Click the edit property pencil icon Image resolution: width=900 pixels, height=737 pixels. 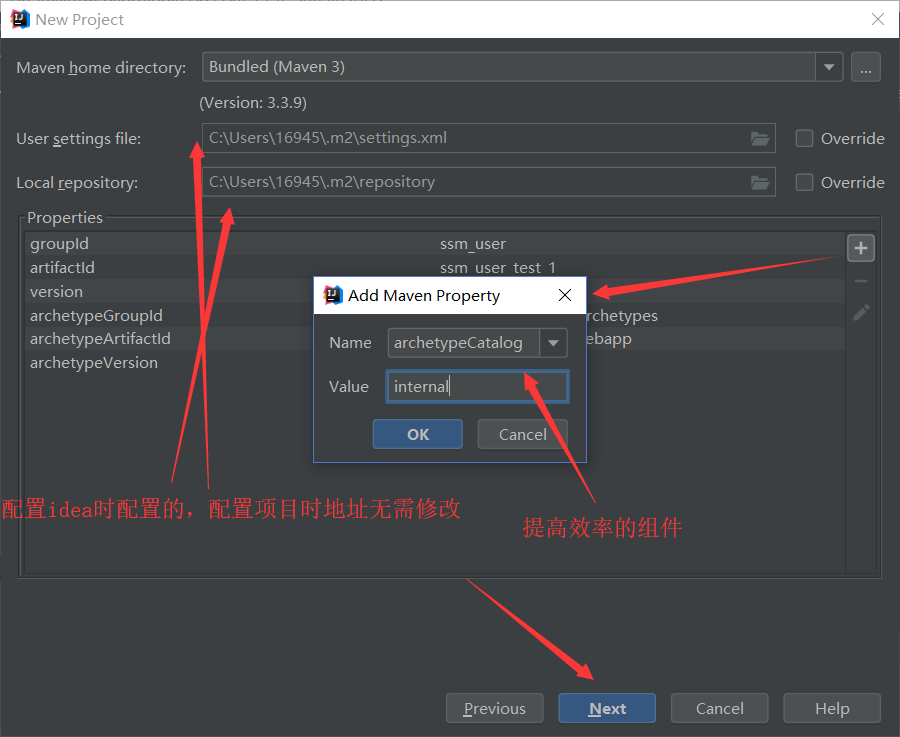(861, 312)
